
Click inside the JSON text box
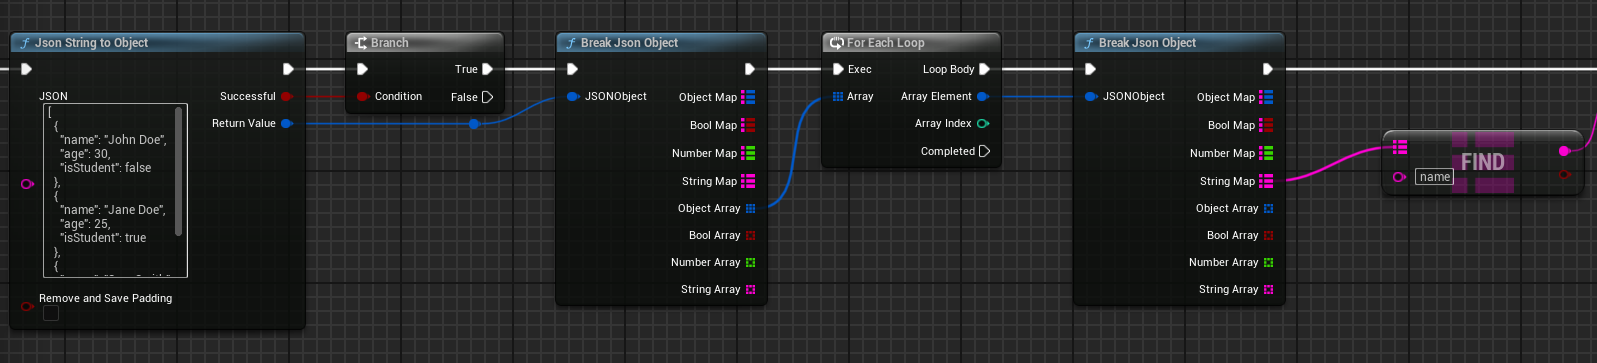109,190
